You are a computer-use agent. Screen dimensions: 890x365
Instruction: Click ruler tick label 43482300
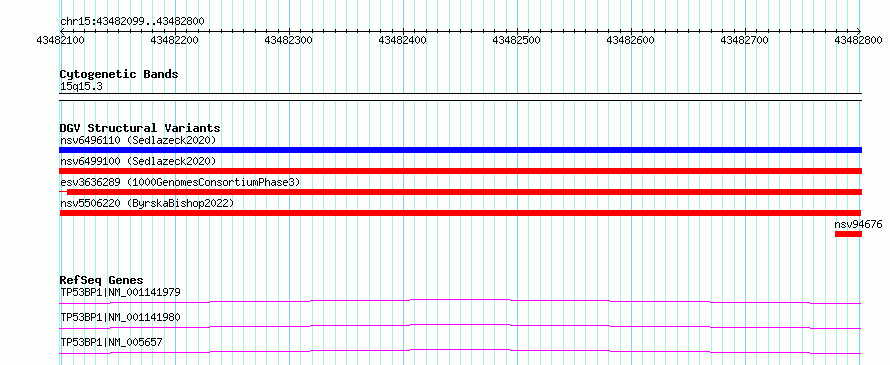[289, 40]
